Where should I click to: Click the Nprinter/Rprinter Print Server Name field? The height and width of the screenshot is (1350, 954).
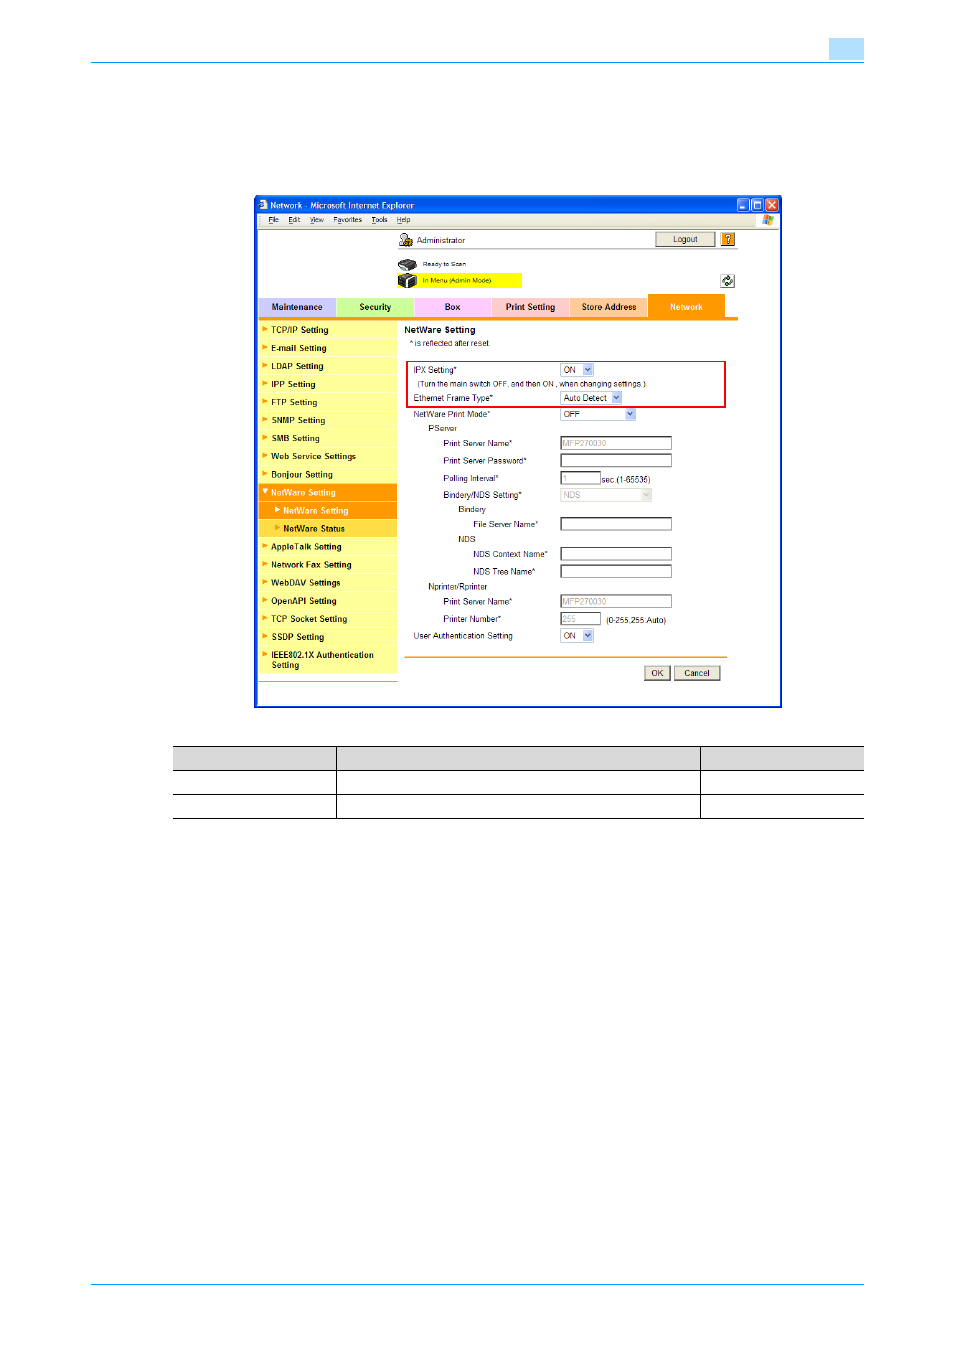(x=616, y=601)
